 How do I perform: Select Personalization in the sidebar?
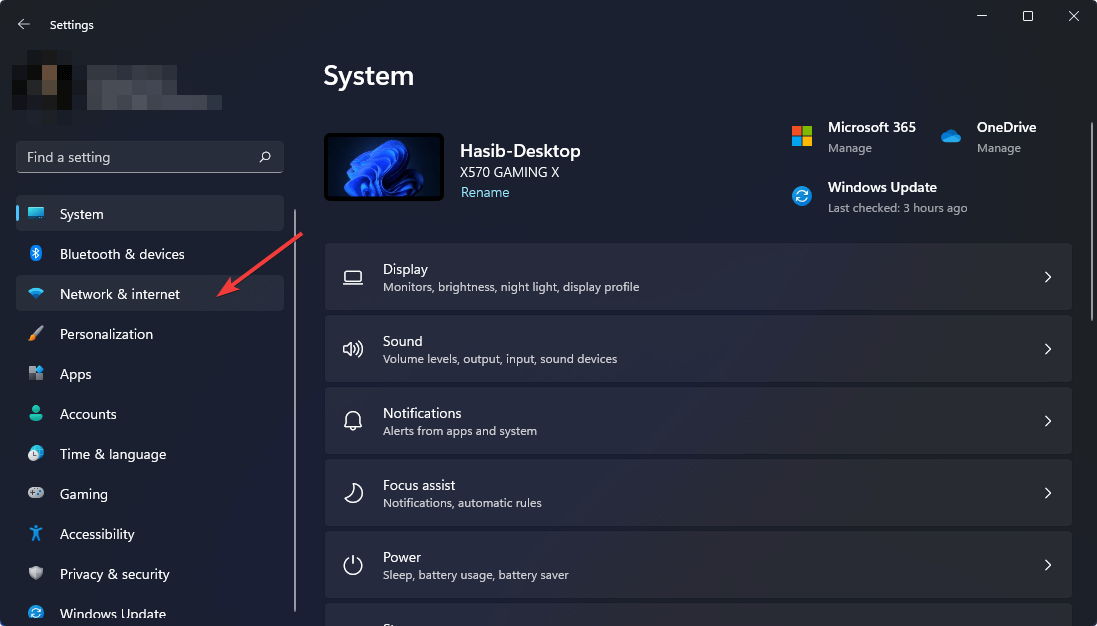(x=104, y=334)
